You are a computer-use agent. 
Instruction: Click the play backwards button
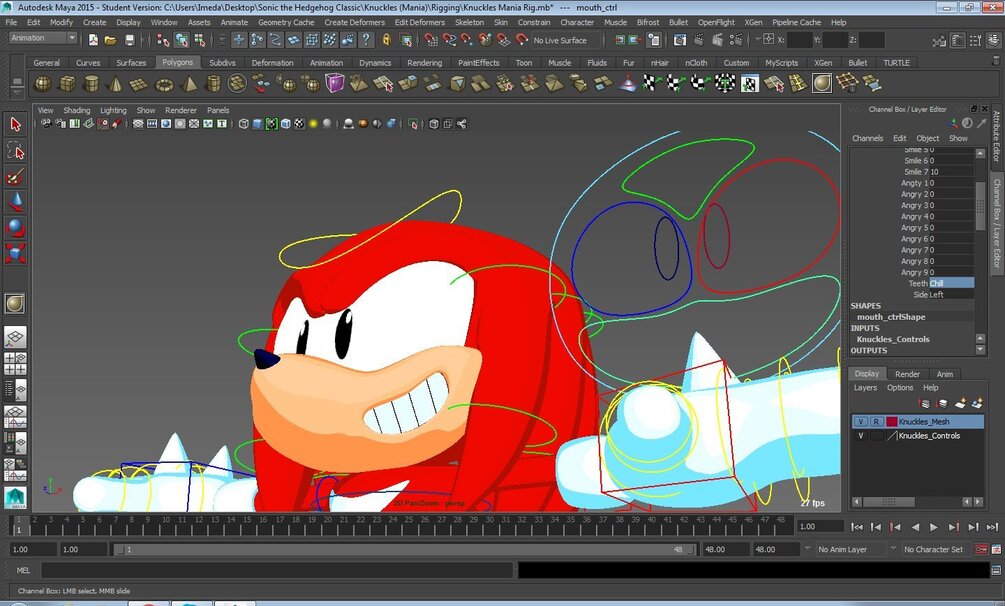point(915,527)
